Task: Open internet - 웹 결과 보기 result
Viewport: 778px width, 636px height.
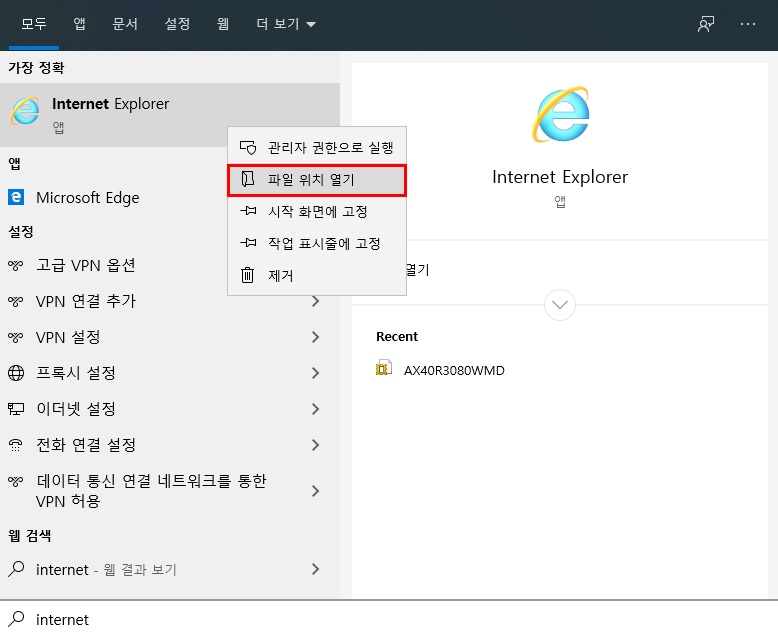Action: (170, 569)
